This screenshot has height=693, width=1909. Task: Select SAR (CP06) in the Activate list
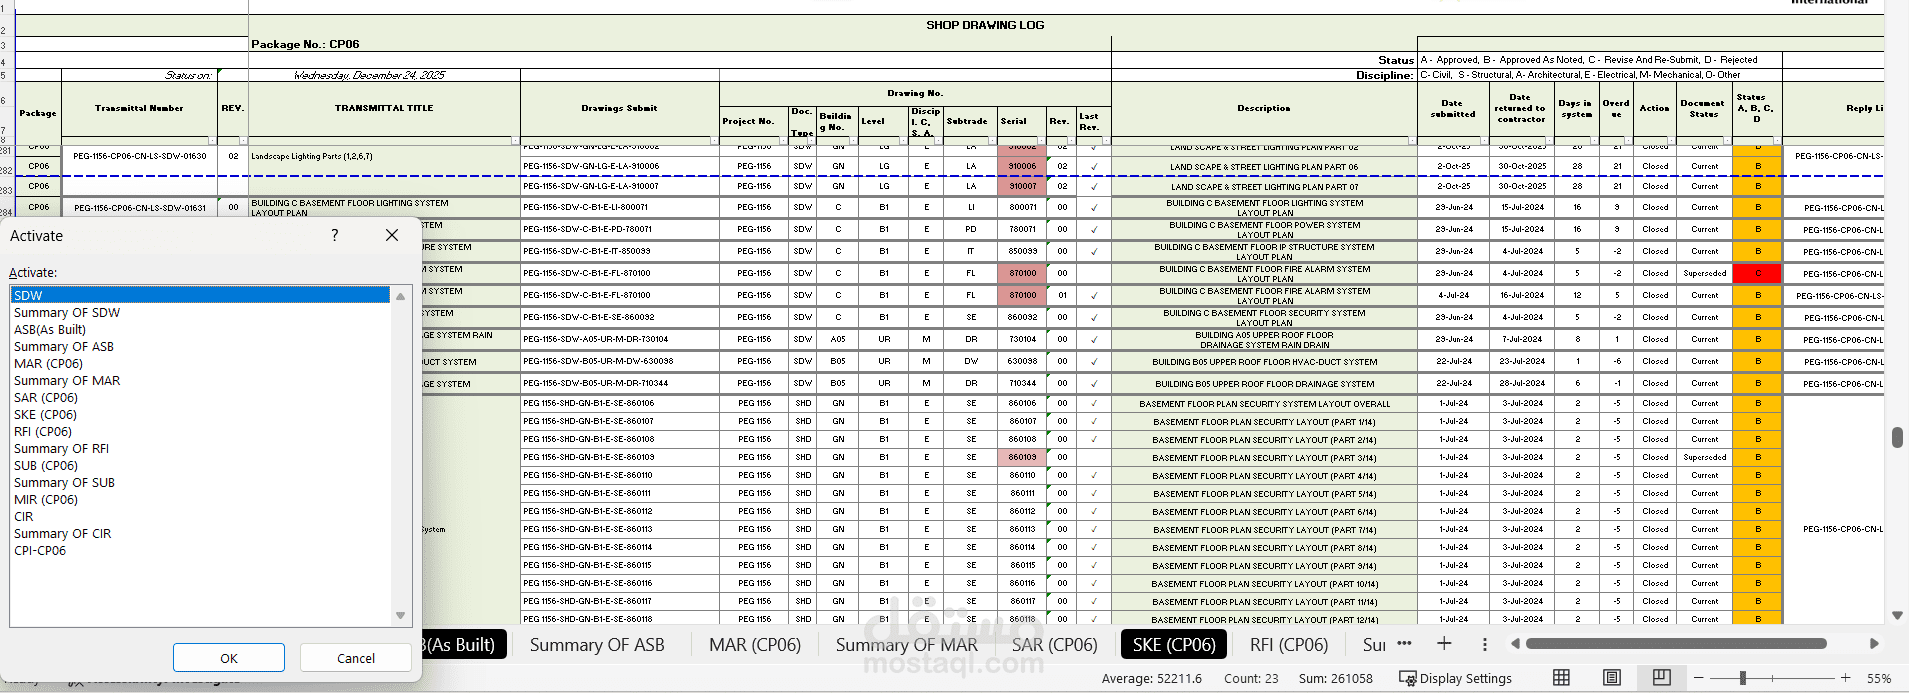46,397
